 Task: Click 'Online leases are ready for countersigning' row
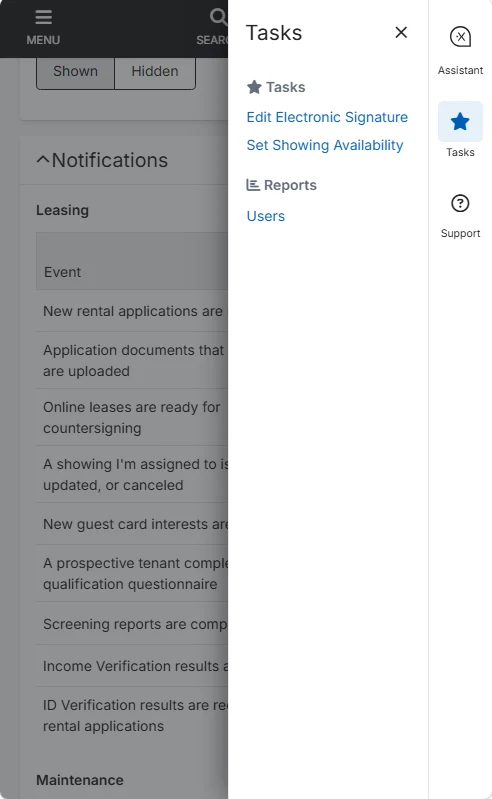(x=132, y=417)
